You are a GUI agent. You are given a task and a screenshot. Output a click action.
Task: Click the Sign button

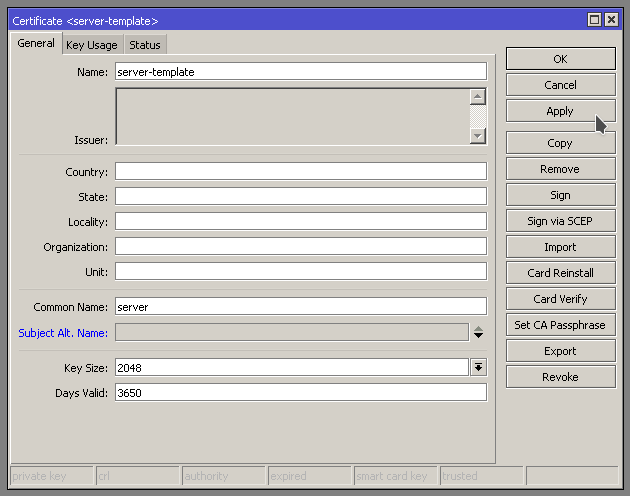tap(560, 195)
